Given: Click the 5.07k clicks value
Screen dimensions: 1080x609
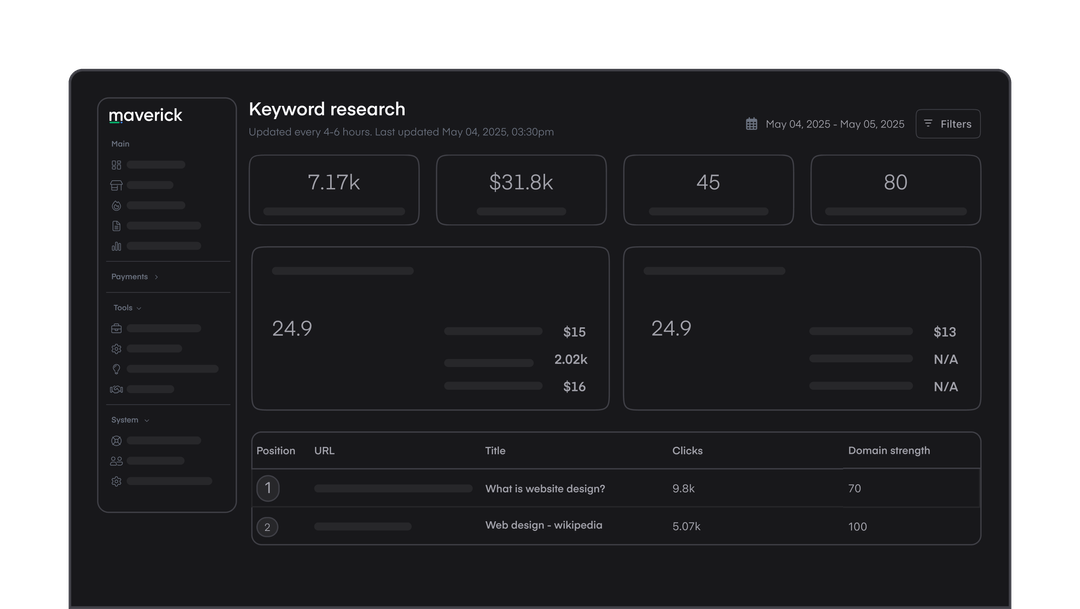Looking at the screenshot, I should pyautogui.click(x=687, y=526).
